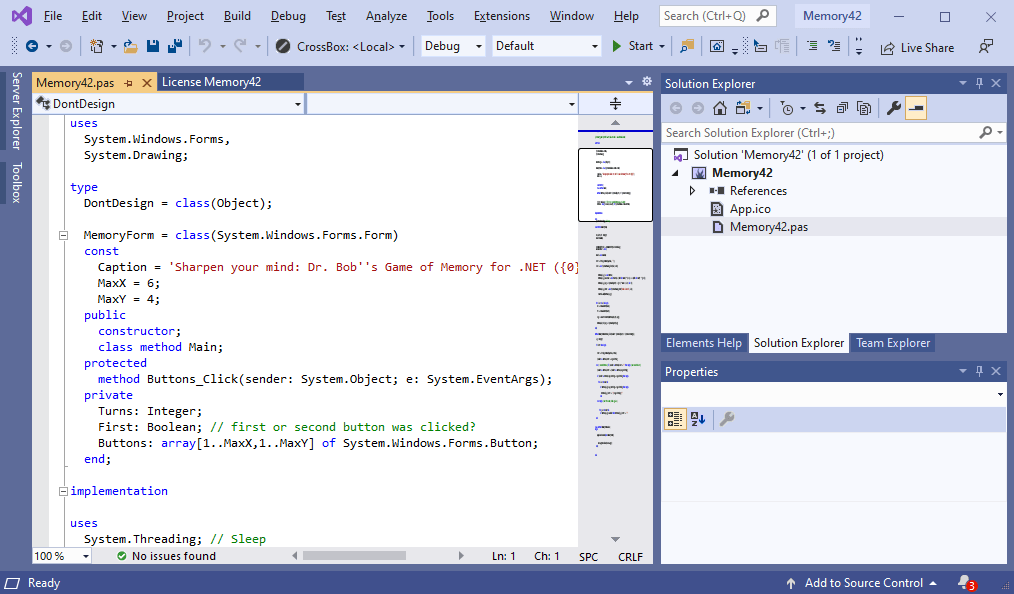
Task: Toggle Alphabetical sort in Properties panel
Action: (x=698, y=419)
